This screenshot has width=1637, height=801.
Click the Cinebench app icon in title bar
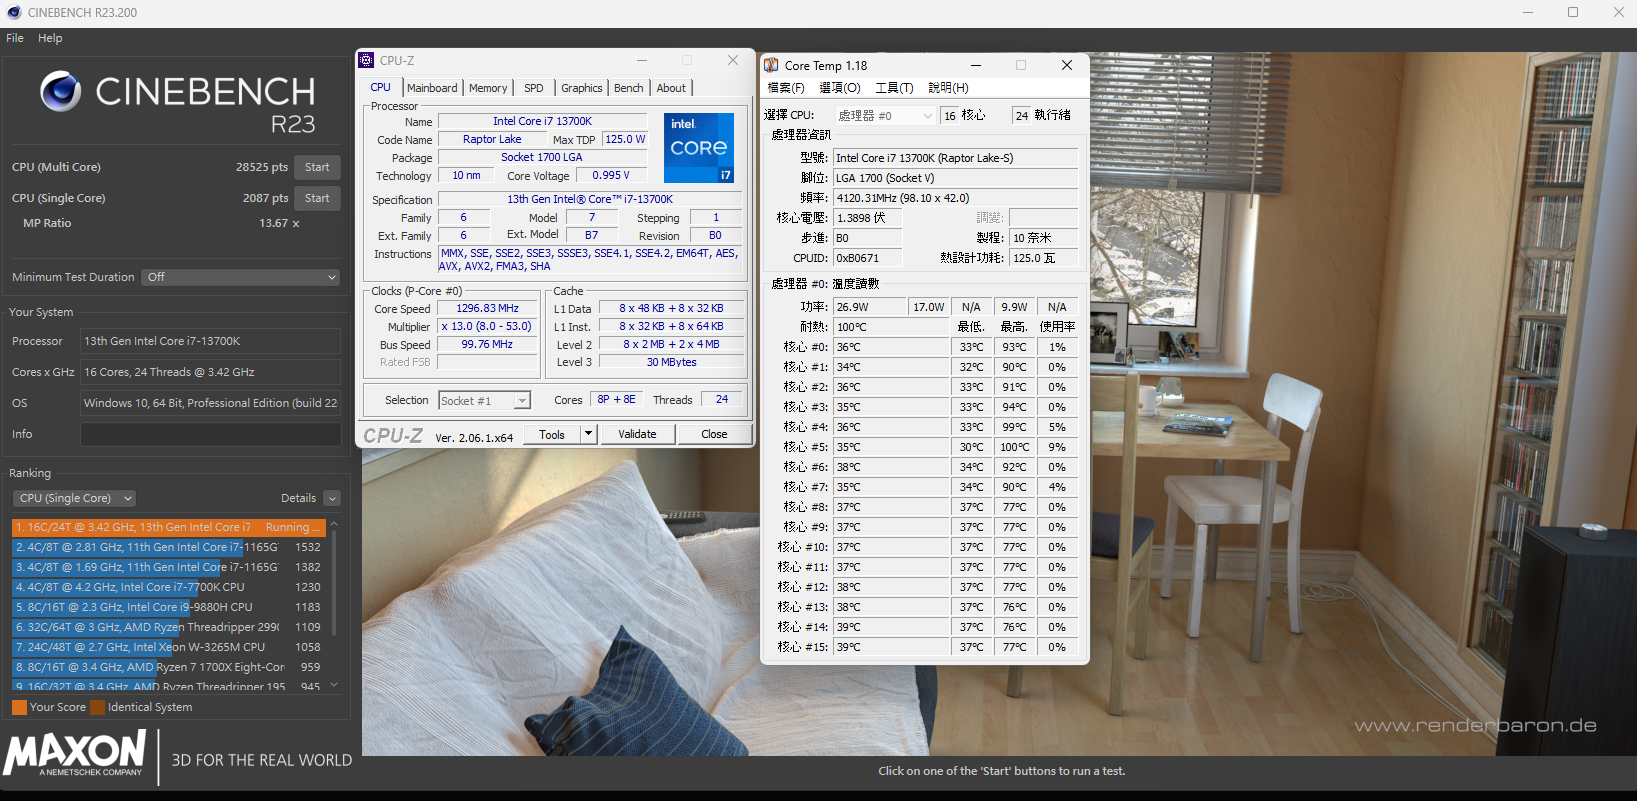pyautogui.click(x=14, y=12)
